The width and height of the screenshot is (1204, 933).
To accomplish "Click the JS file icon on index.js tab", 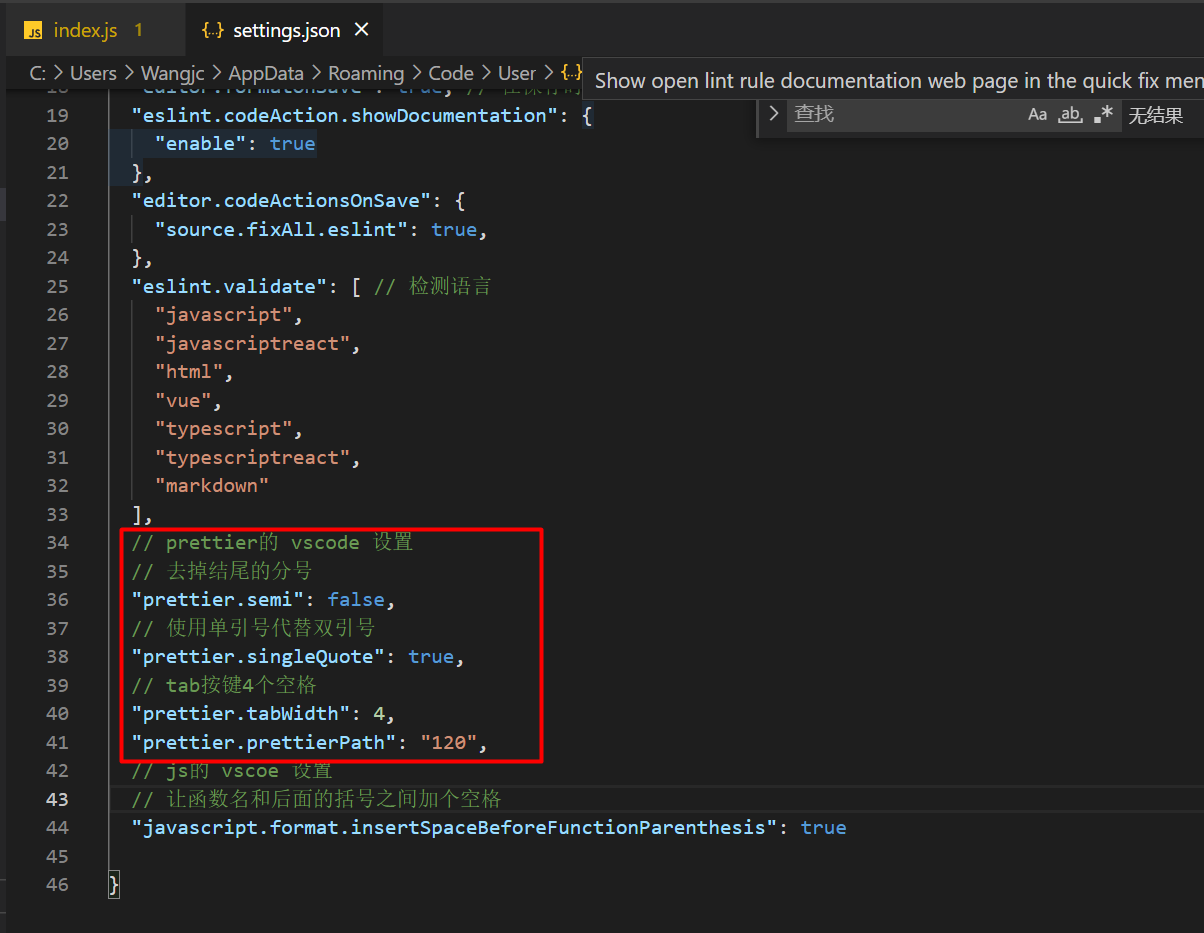I will click(34, 31).
